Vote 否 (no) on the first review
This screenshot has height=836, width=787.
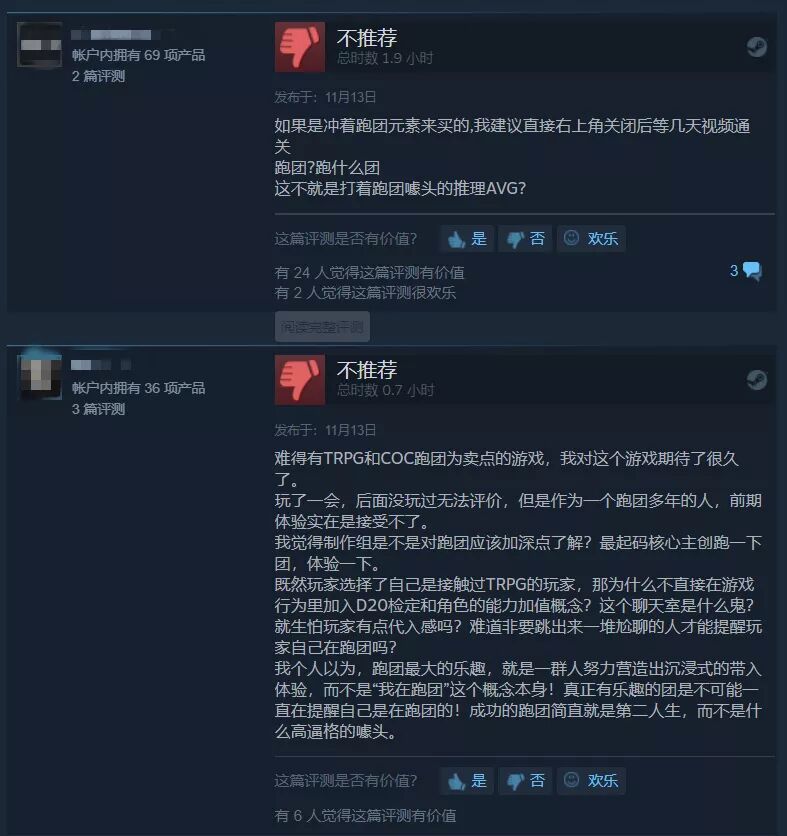click(525, 238)
